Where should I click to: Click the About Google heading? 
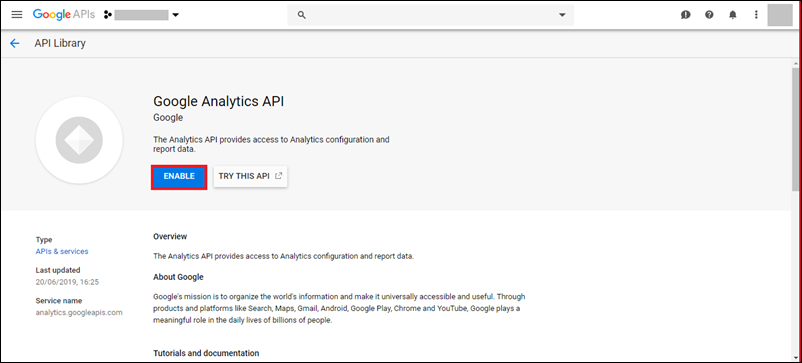pyautogui.click(x=179, y=277)
